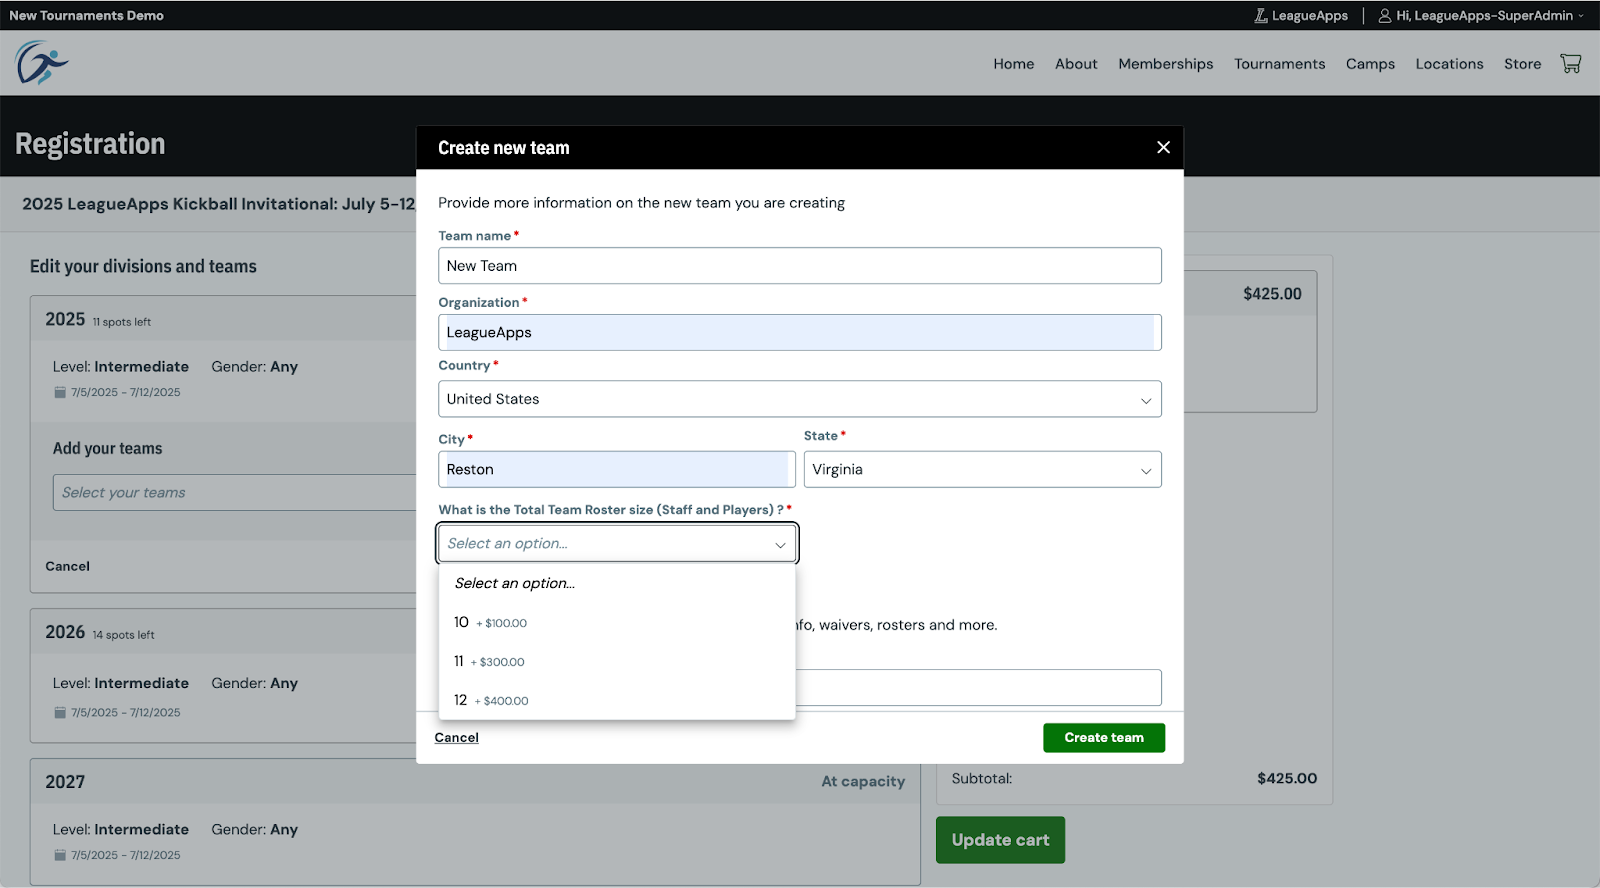Edit the Team name field
The height and width of the screenshot is (888, 1600).
pyautogui.click(x=799, y=266)
